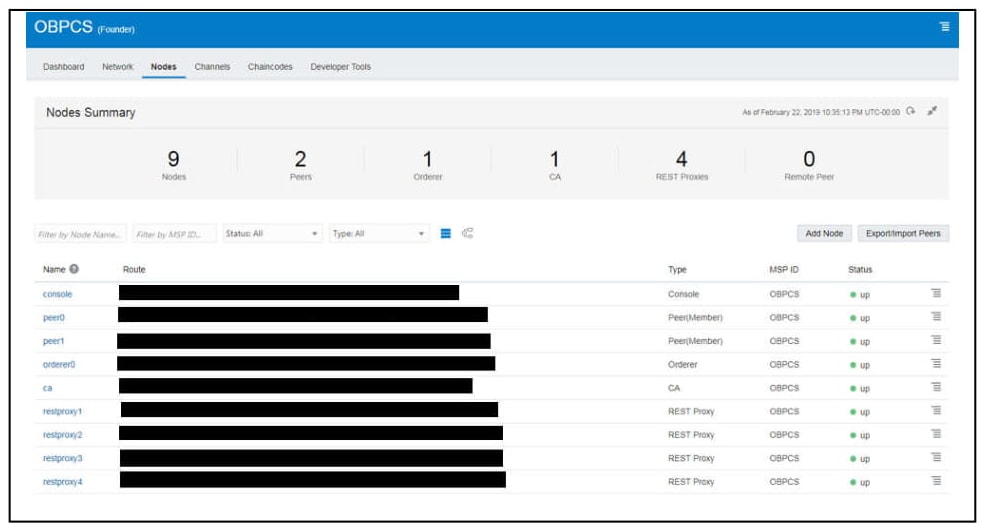Open the peer1 node link
This screenshot has width=984, height=530.
click(53, 341)
